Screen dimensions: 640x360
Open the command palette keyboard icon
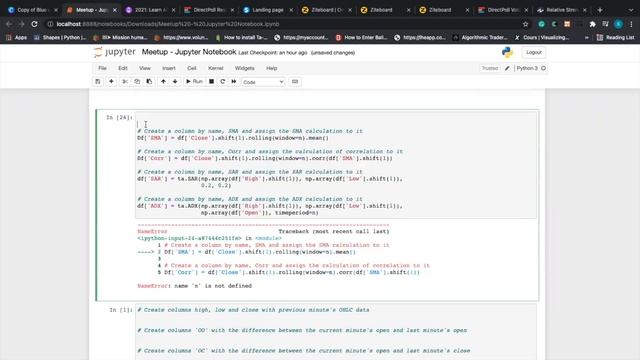(295, 82)
